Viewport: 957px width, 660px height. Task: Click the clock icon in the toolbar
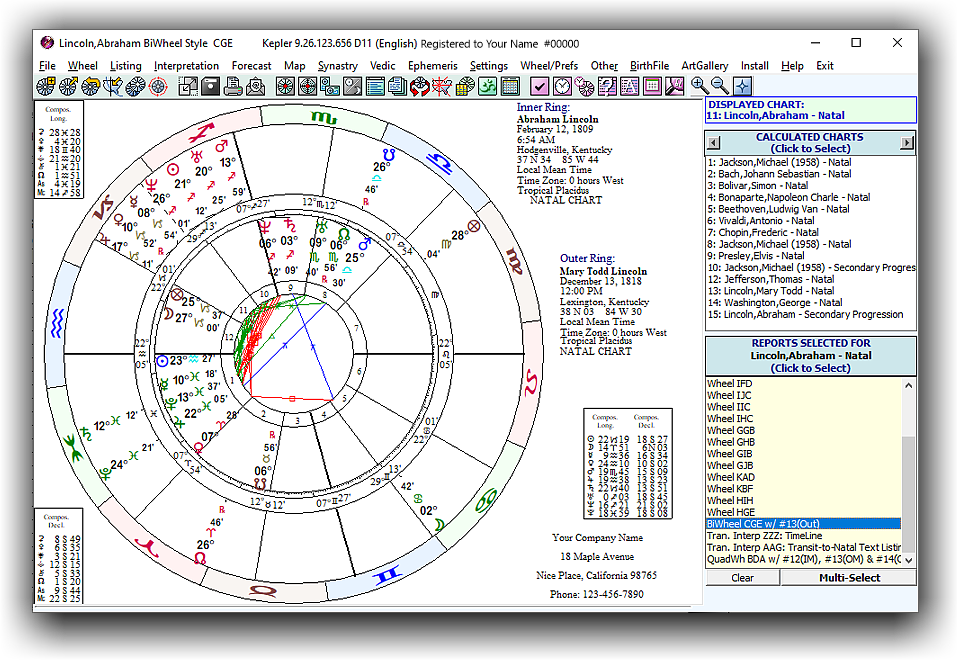(x=563, y=87)
